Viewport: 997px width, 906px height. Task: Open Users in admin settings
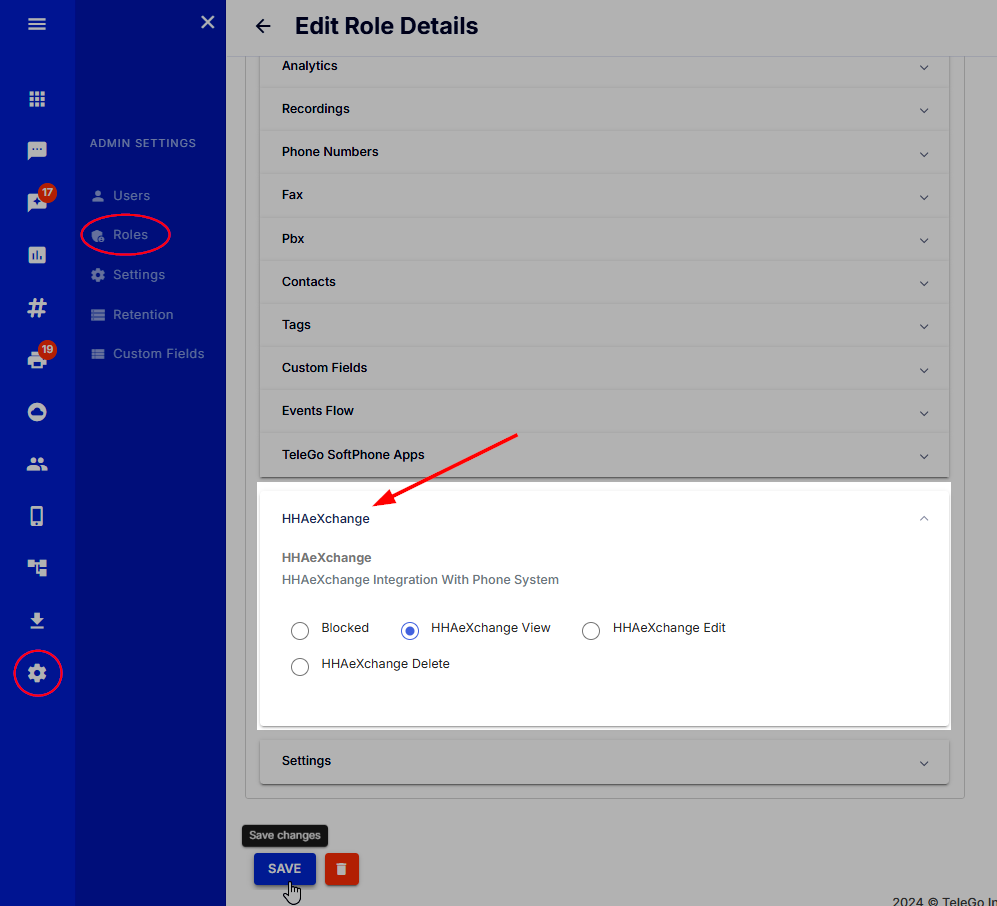point(131,196)
